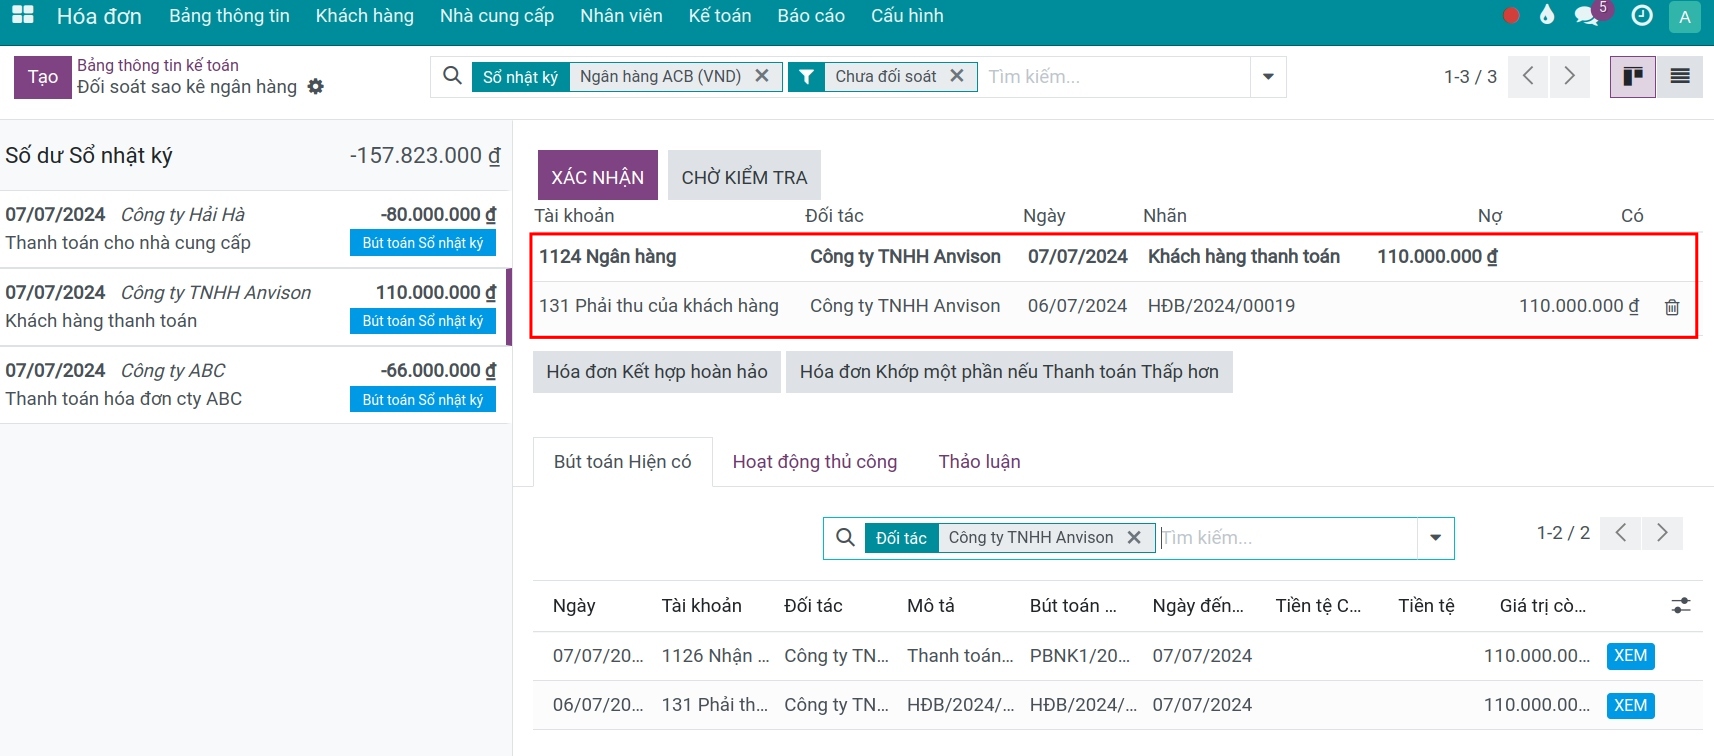Select Thảo luận tab

point(980,462)
